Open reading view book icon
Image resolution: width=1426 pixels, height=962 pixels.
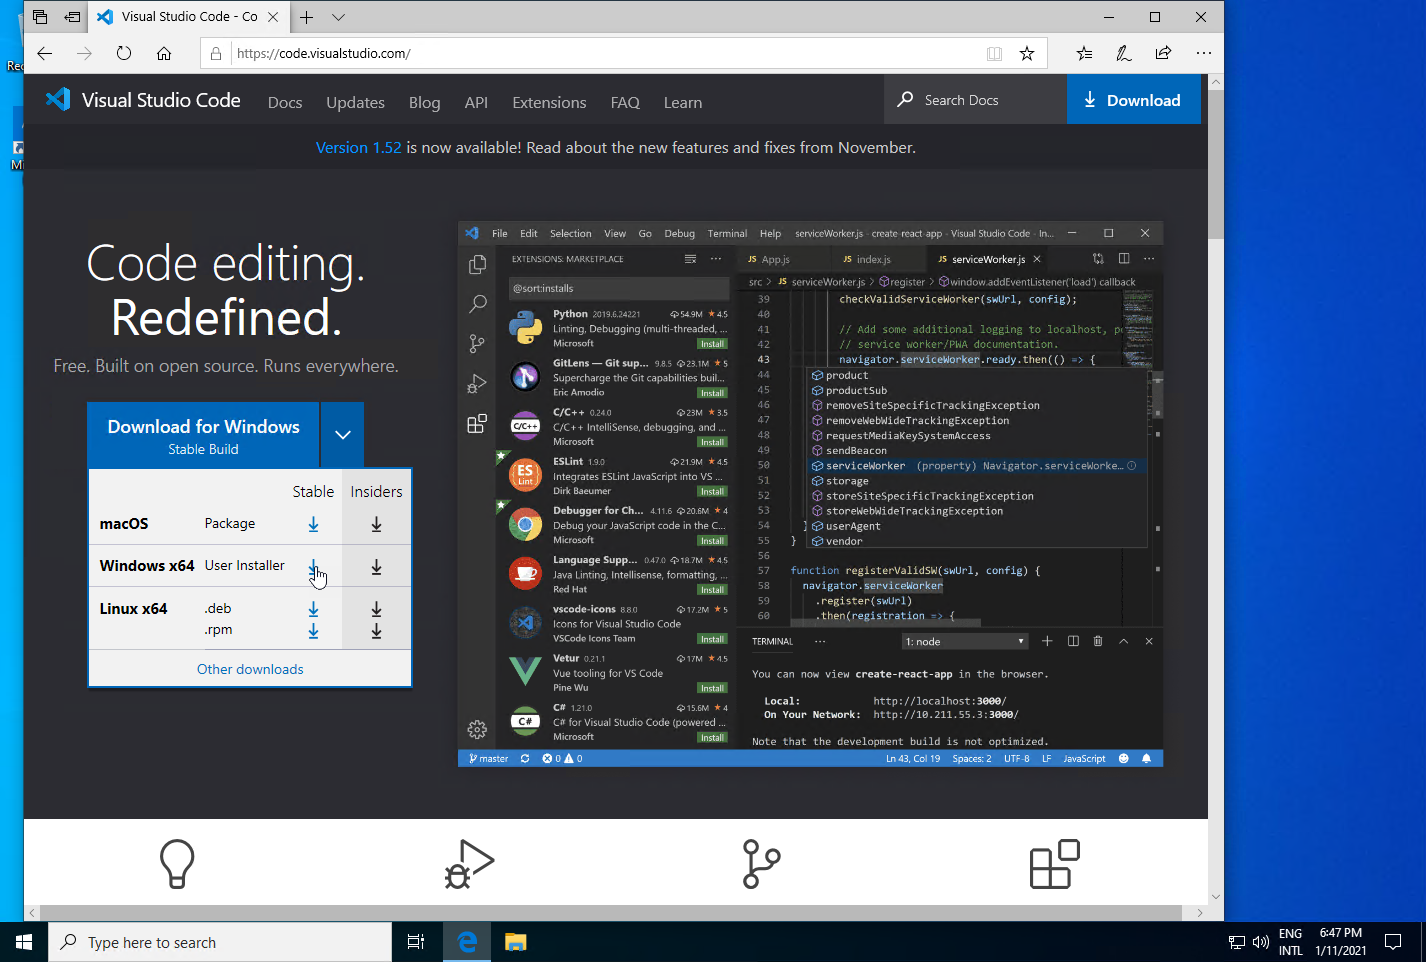(994, 53)
